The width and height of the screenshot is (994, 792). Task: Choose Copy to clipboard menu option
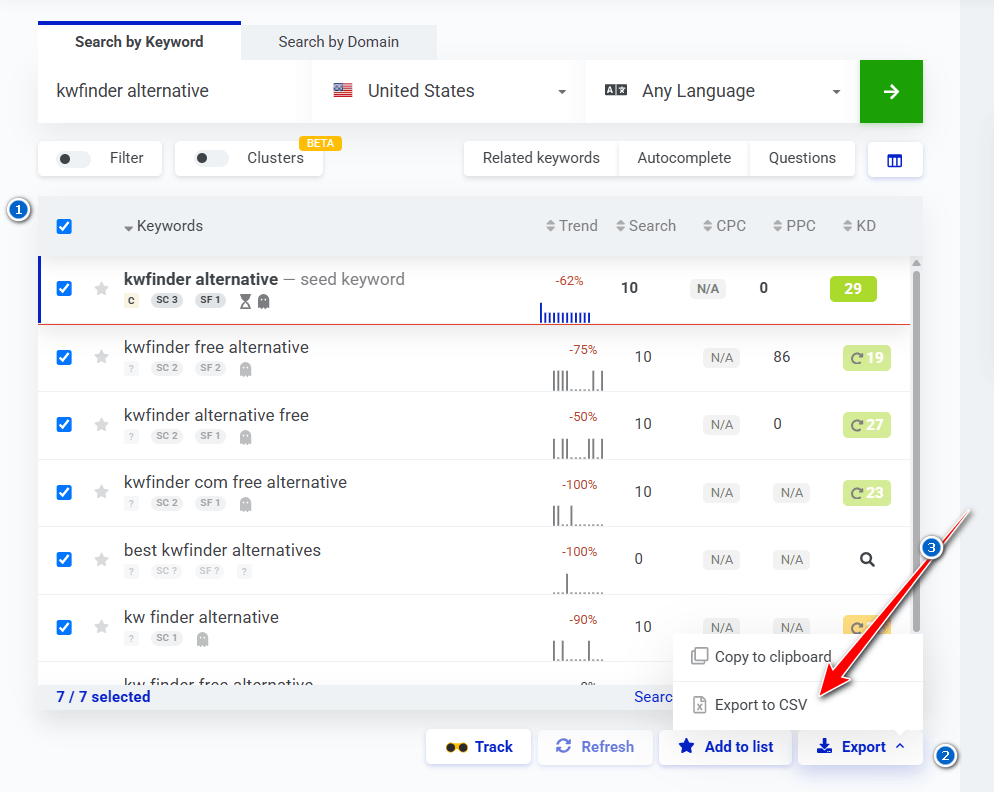point(797,657)
